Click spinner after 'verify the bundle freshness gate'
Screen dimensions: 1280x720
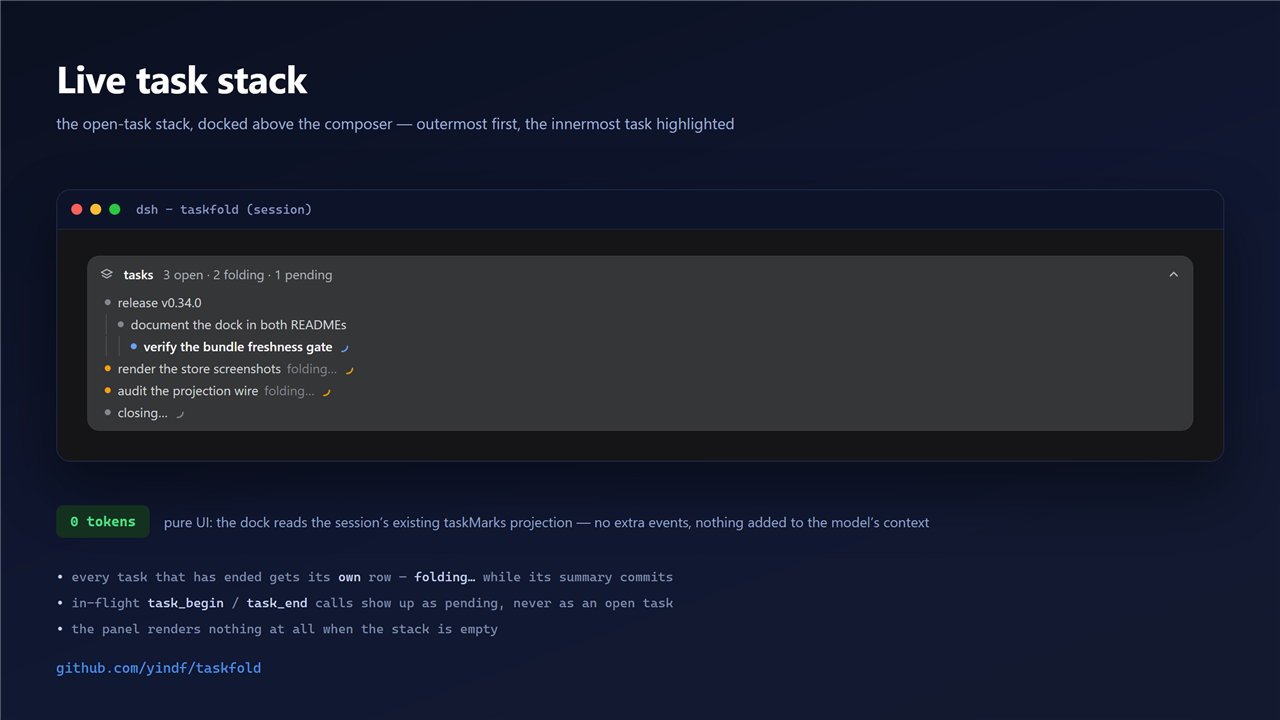point(345,348)
